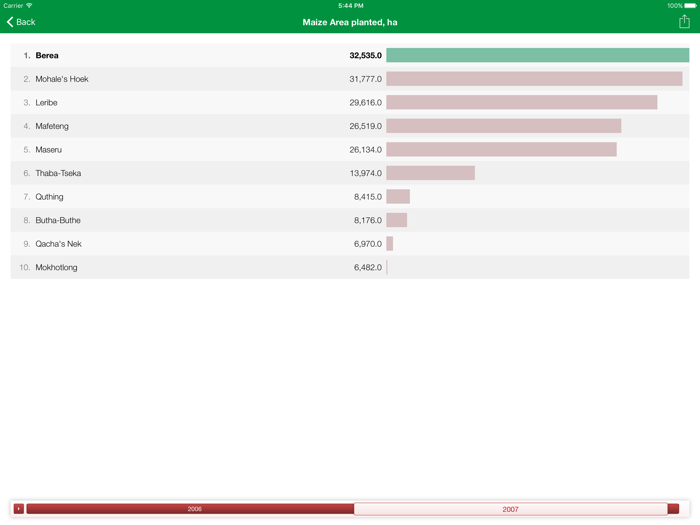Tap the 5:44 PM clock
700x525 pixels.
pos(350,6)
